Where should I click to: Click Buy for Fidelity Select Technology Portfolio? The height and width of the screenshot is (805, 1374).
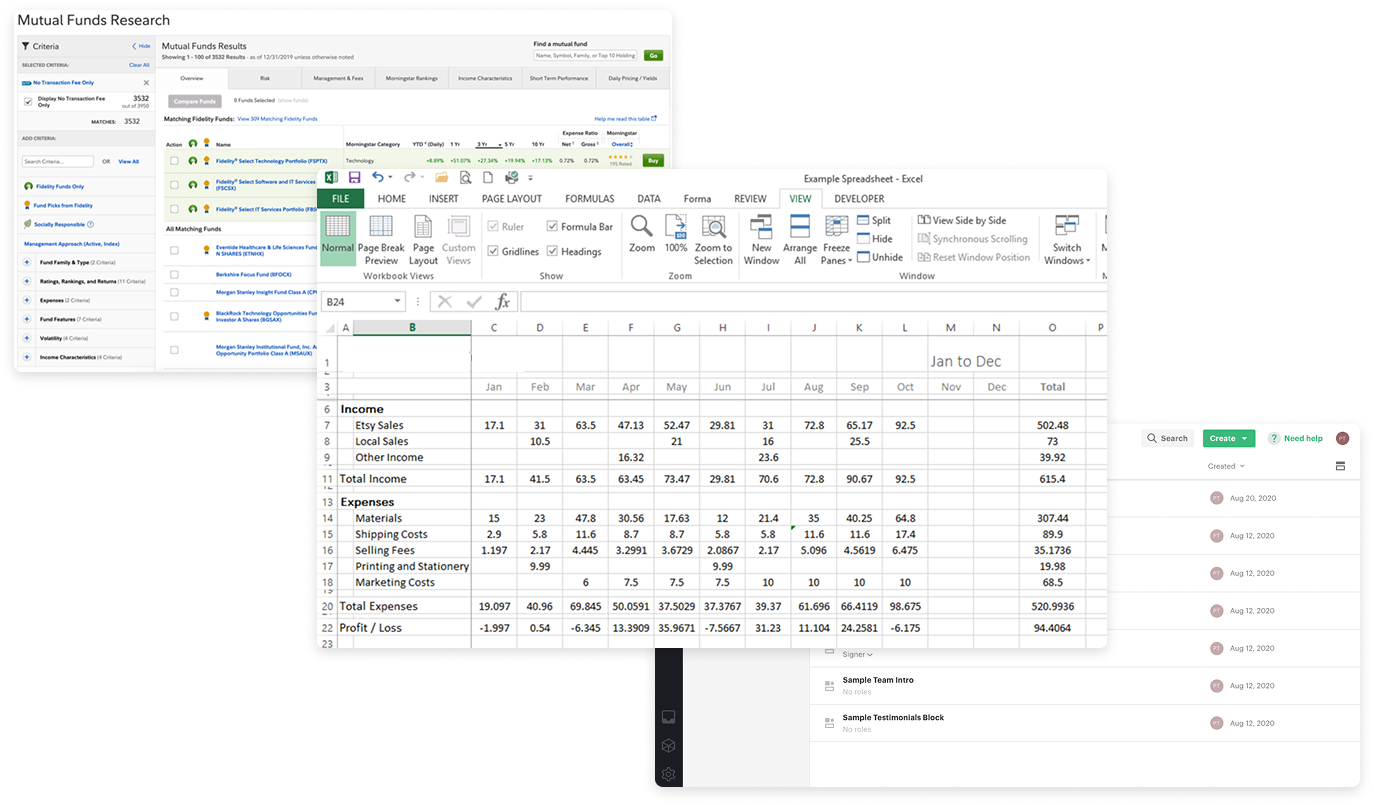click(x=653, y=160)
